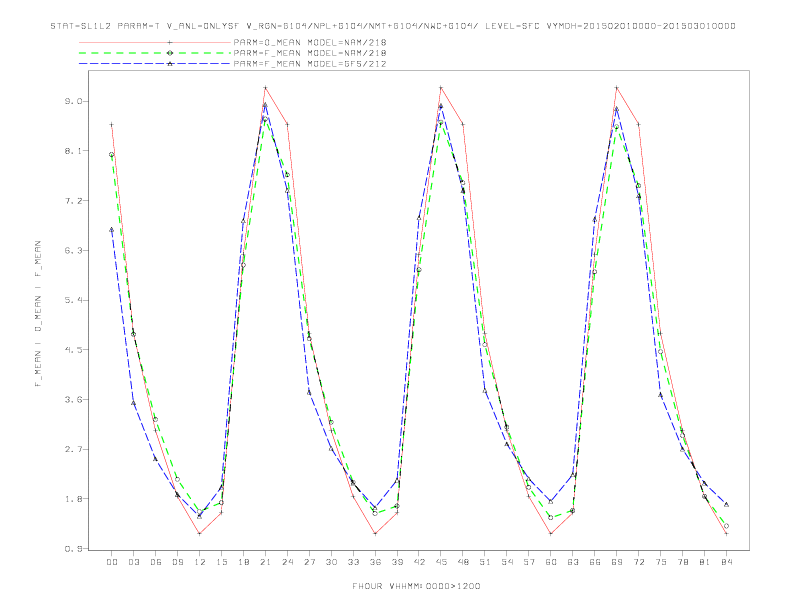Click y-axis tick label 4.5
Screen dimensions: 792x612
pos(73,350)
